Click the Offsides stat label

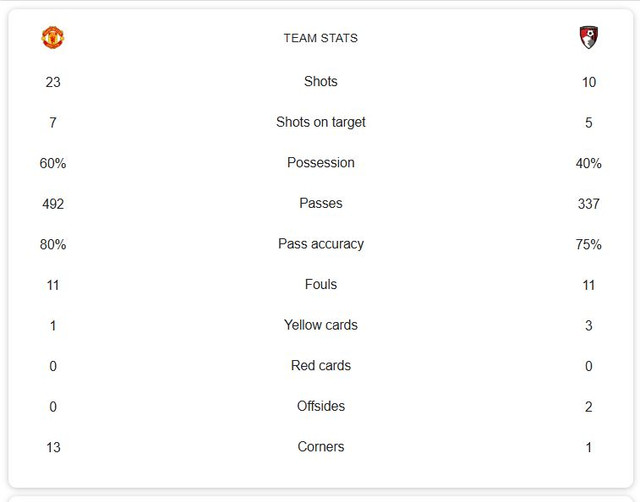(x=321, y=406)
